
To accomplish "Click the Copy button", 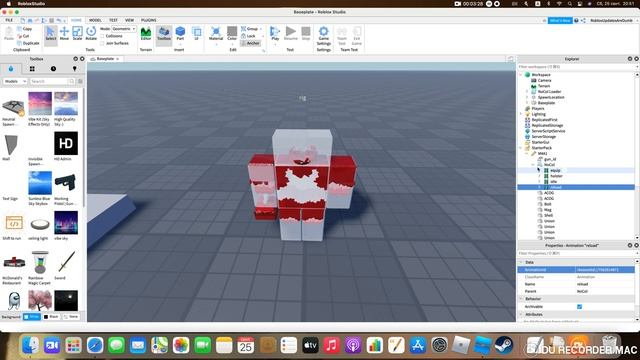I will (x=24, y=29).
